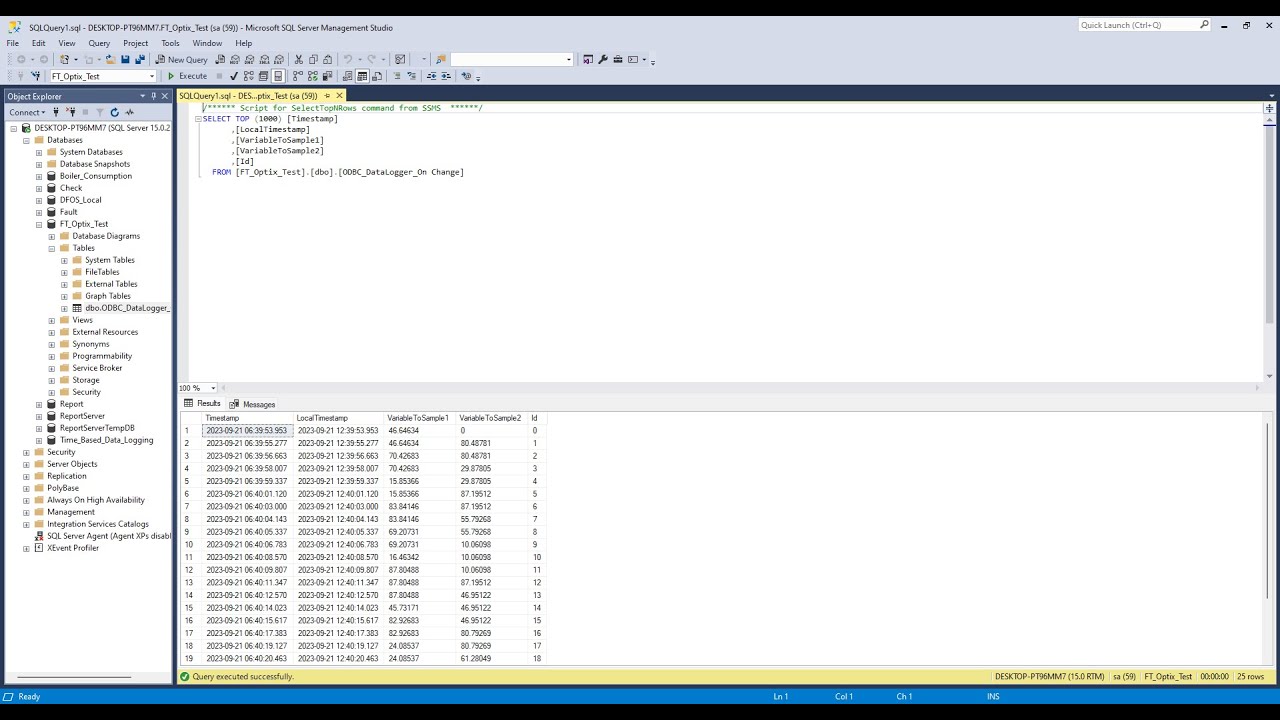Image resolution: width=1280 pixels, height=720 pixels.
Task: Click the Save All icon
Action: point(139,59)
